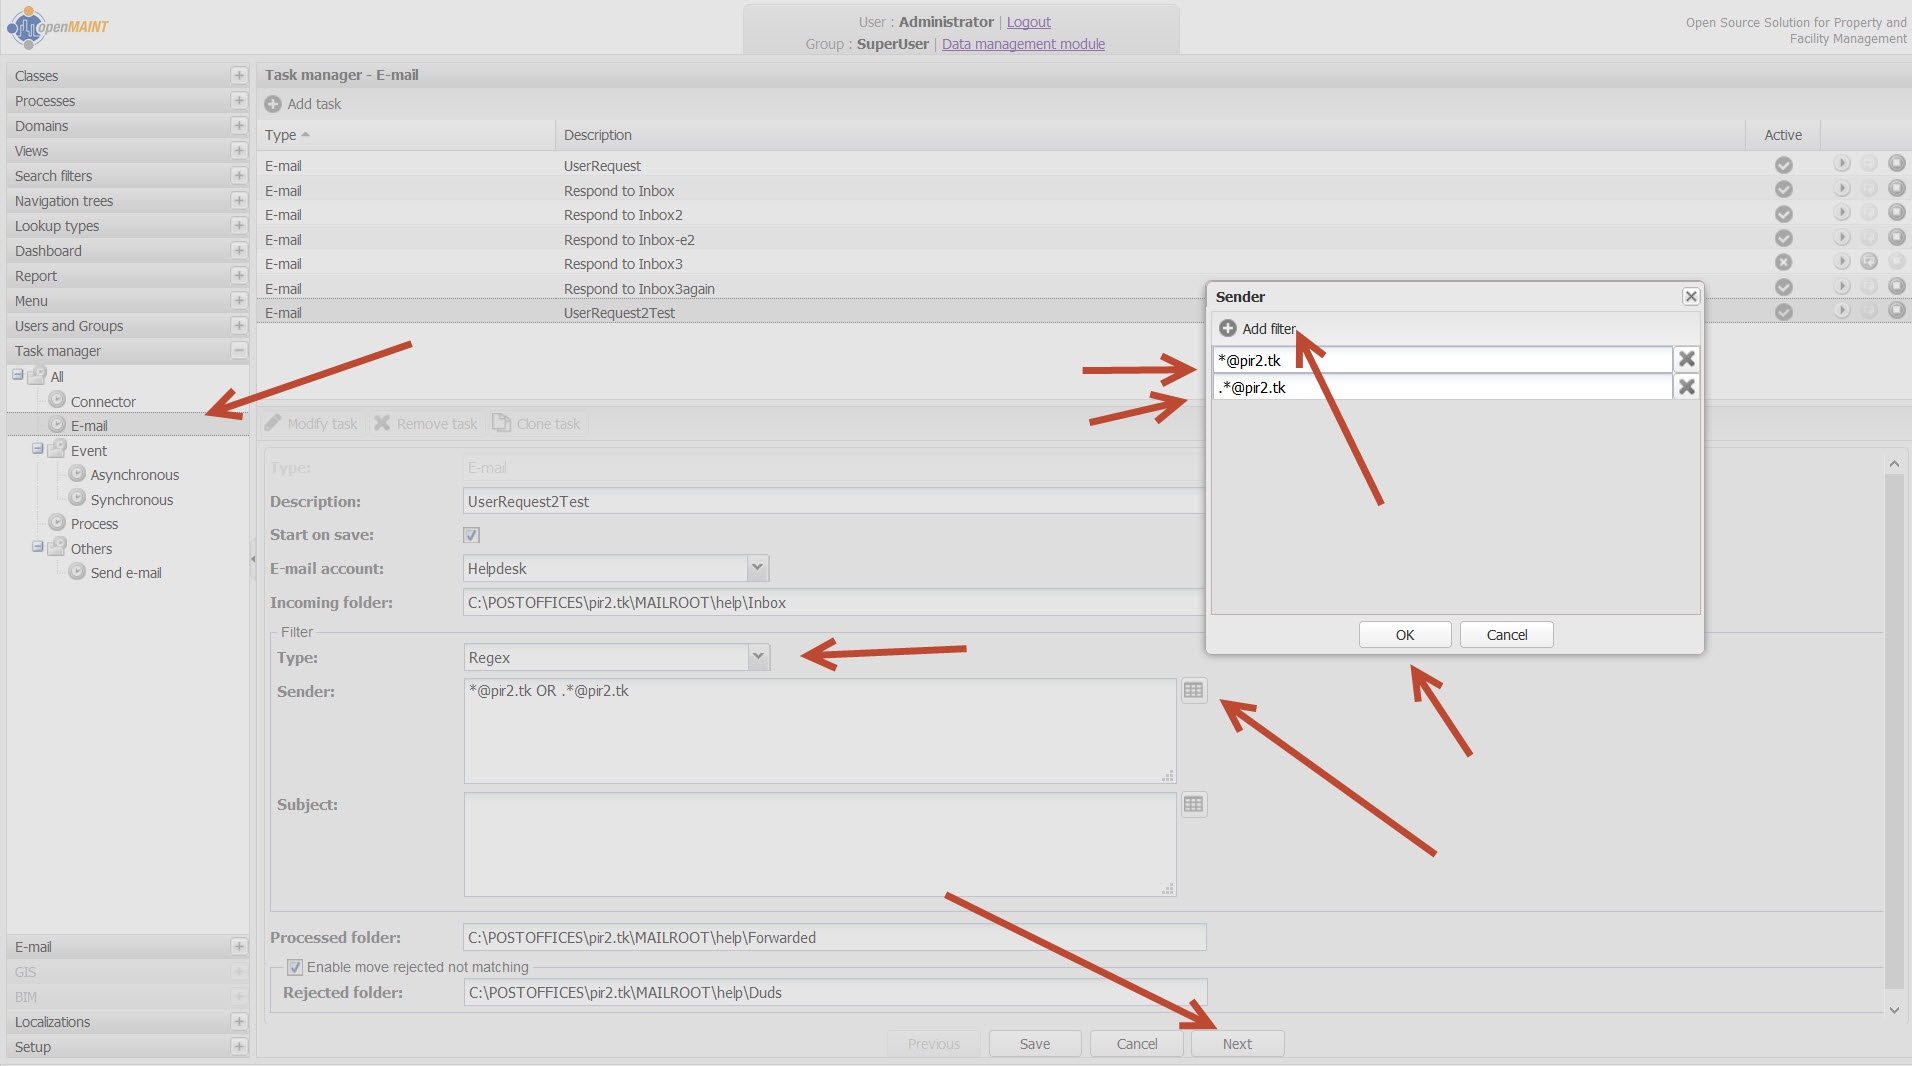The width and height of the screenshot is (1912, 1066).
Task: Open the filter Type Regex dropdown
Action: 759,657
